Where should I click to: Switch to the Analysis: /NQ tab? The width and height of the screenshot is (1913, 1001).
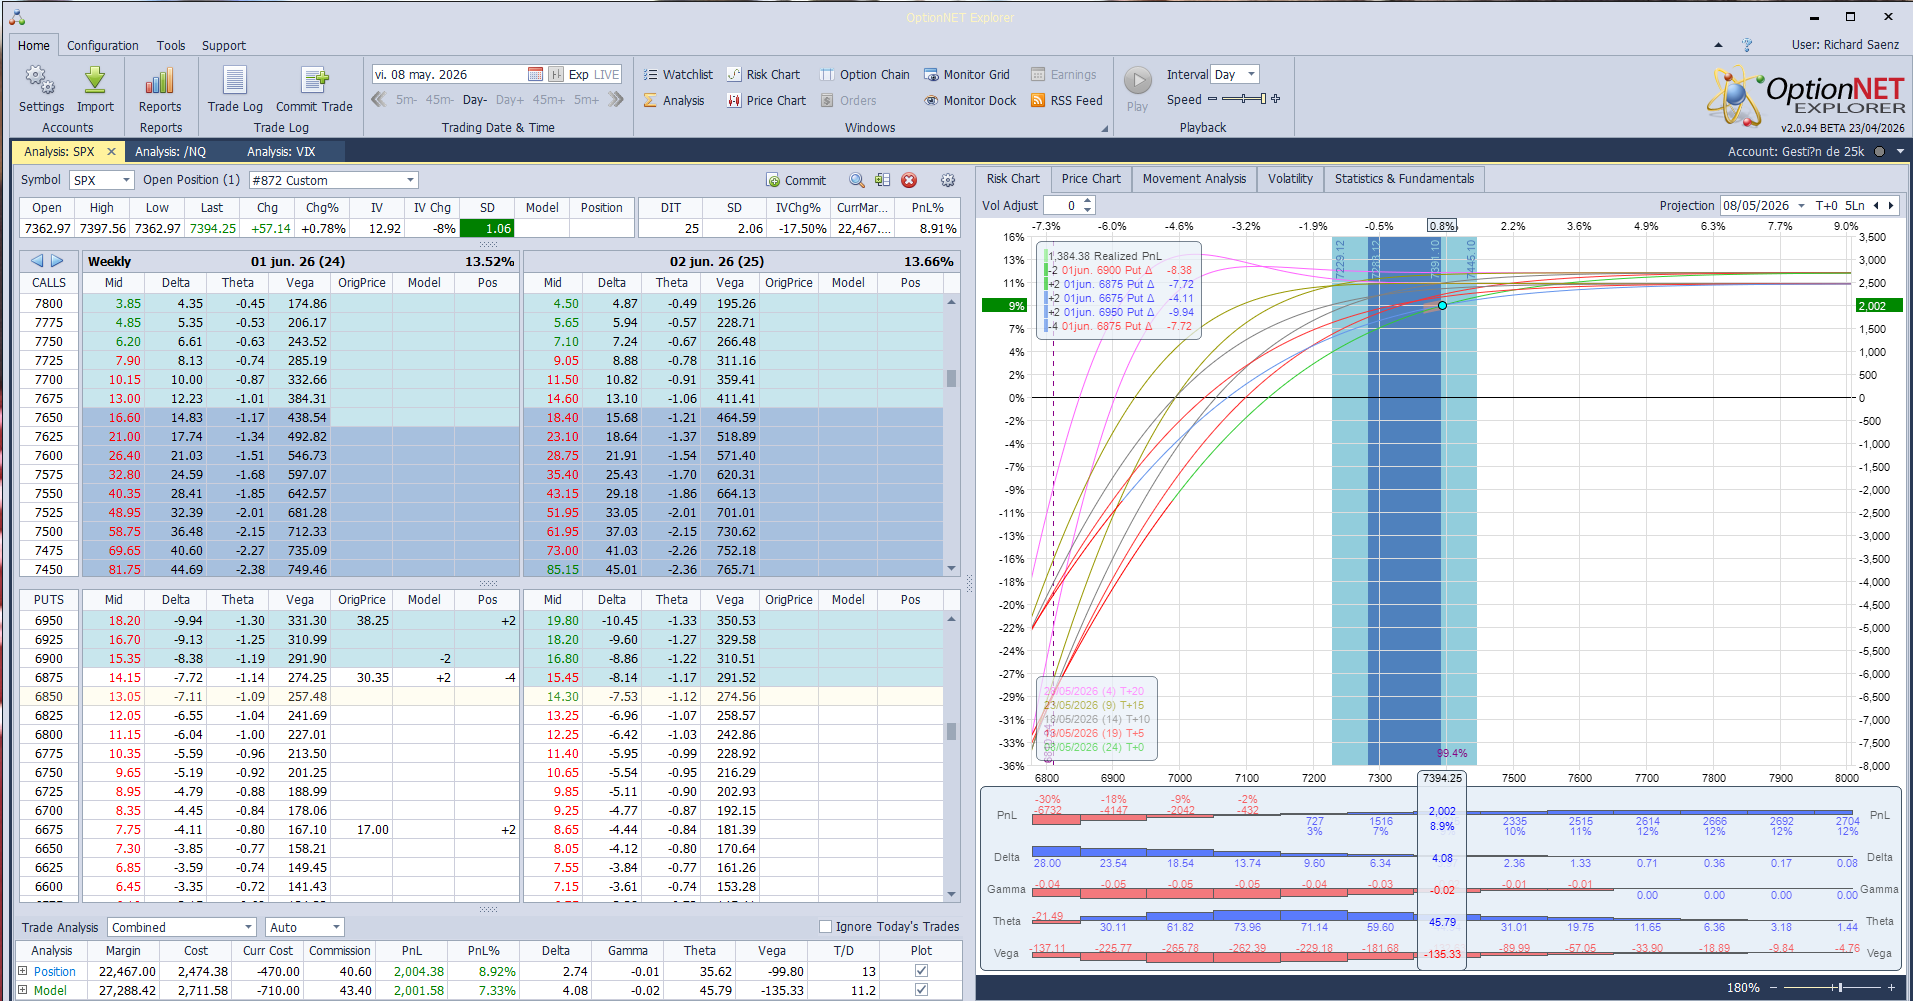tap(171, 152)
